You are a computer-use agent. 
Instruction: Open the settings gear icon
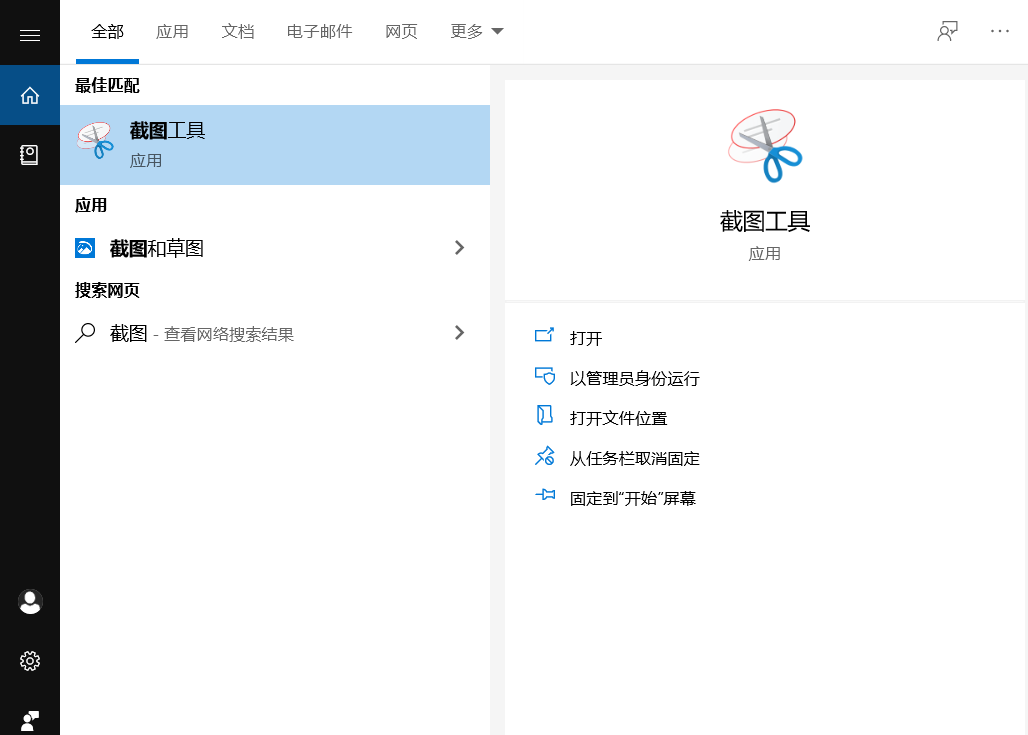pyautogui.click(x=30, y=661)
